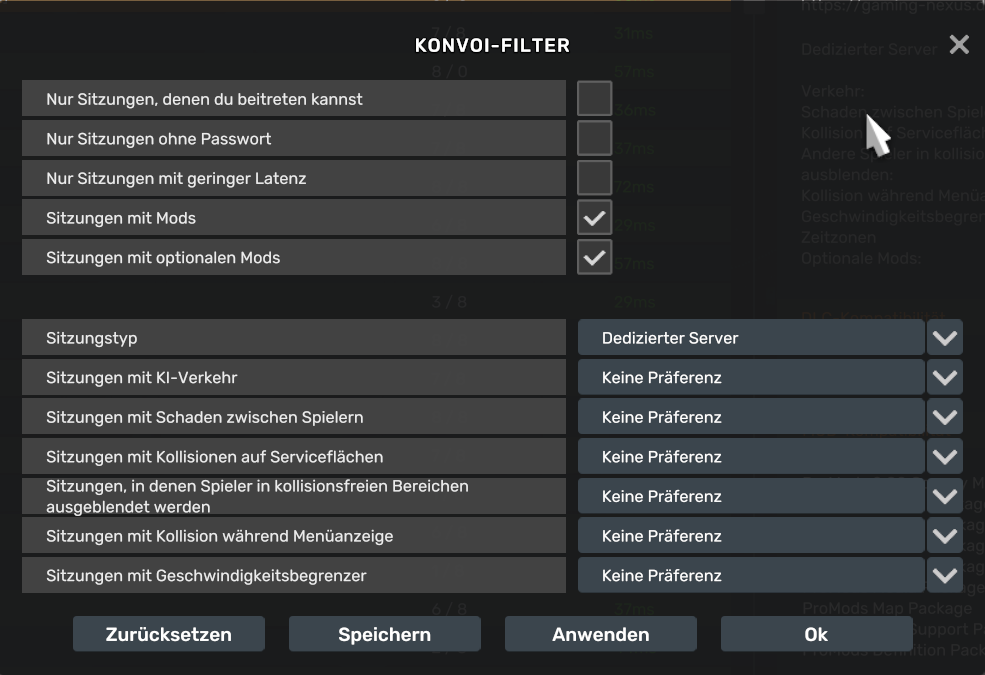Image resolution: width=985 pixels, height=675 pixels.
Task: Open the Geschwindigkeitsbegrenzer preference selector
Action: coord(750,575)
